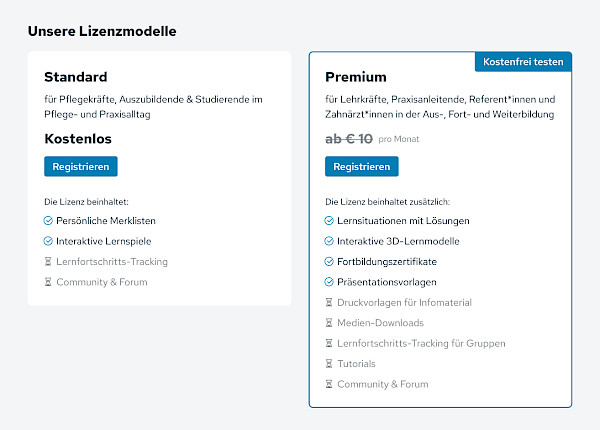
Task: Click checkmark icon beside Persönliche Merklisten
Action: [x=48, y=220]
